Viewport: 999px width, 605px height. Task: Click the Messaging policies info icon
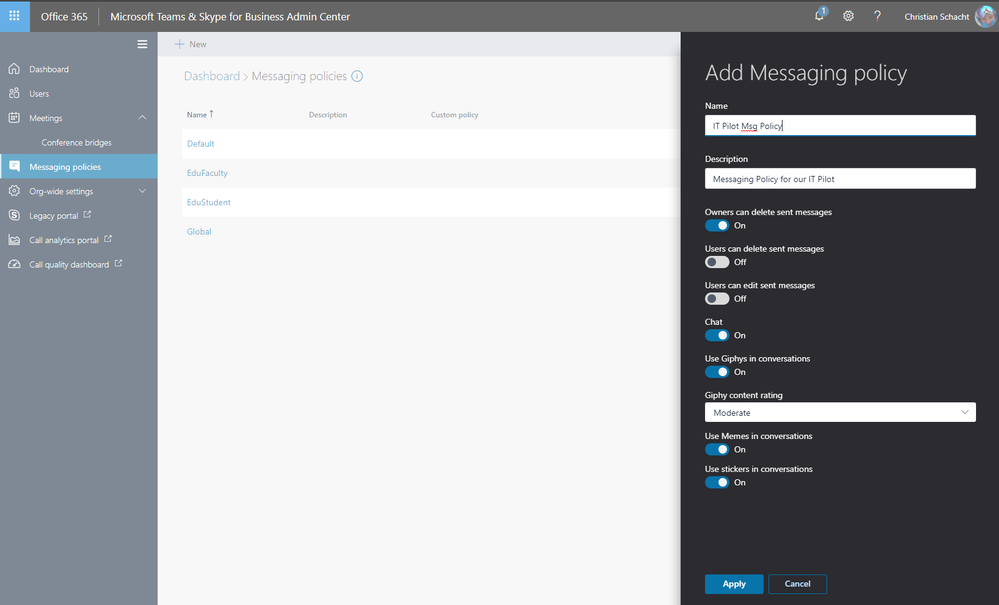(357, 76)
